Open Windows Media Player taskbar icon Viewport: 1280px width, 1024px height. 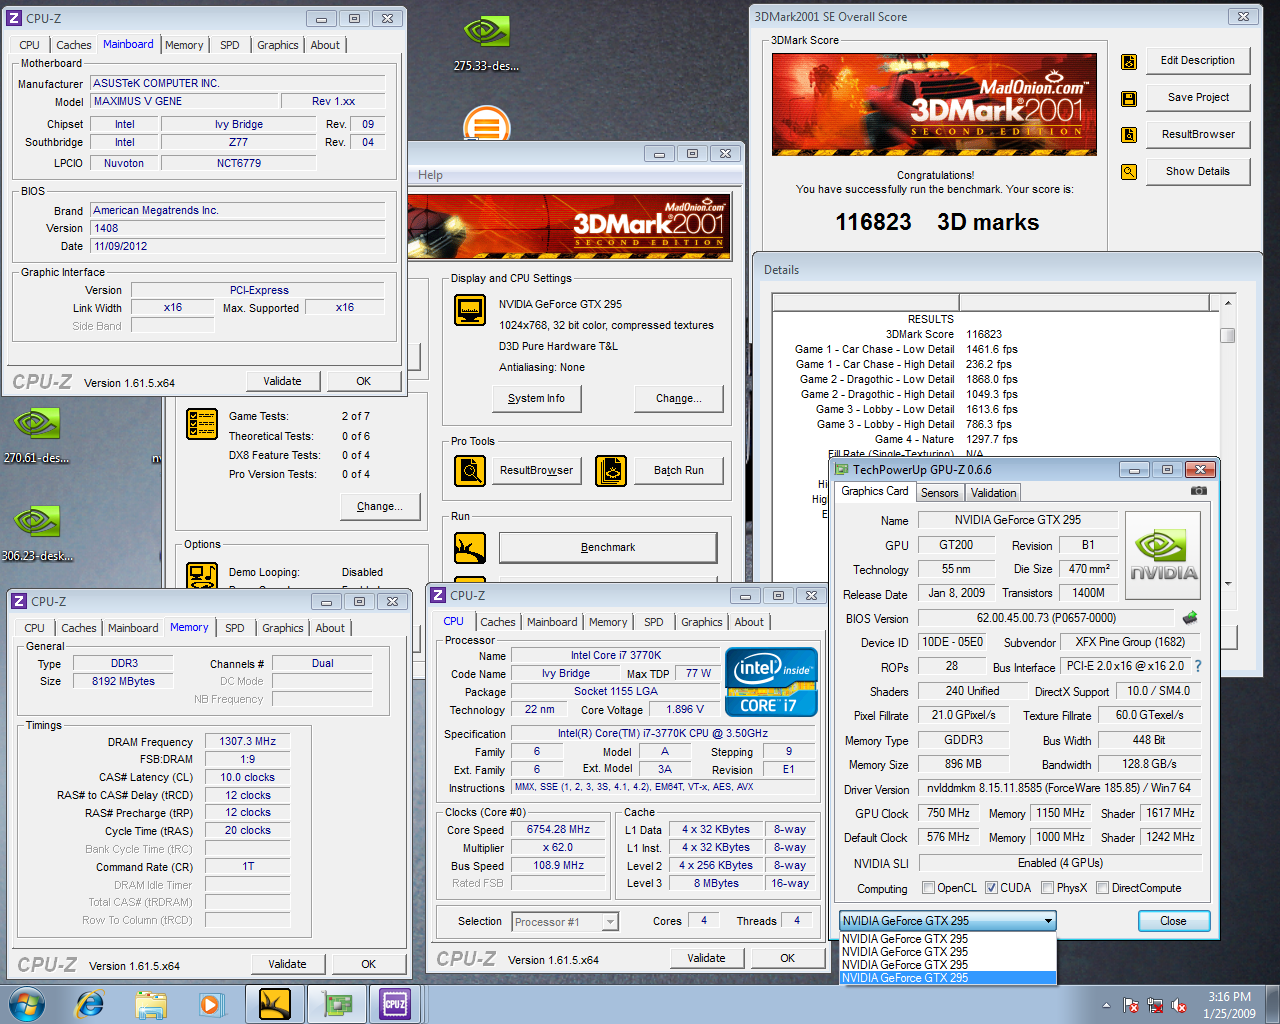click(x=211, y=1004)
